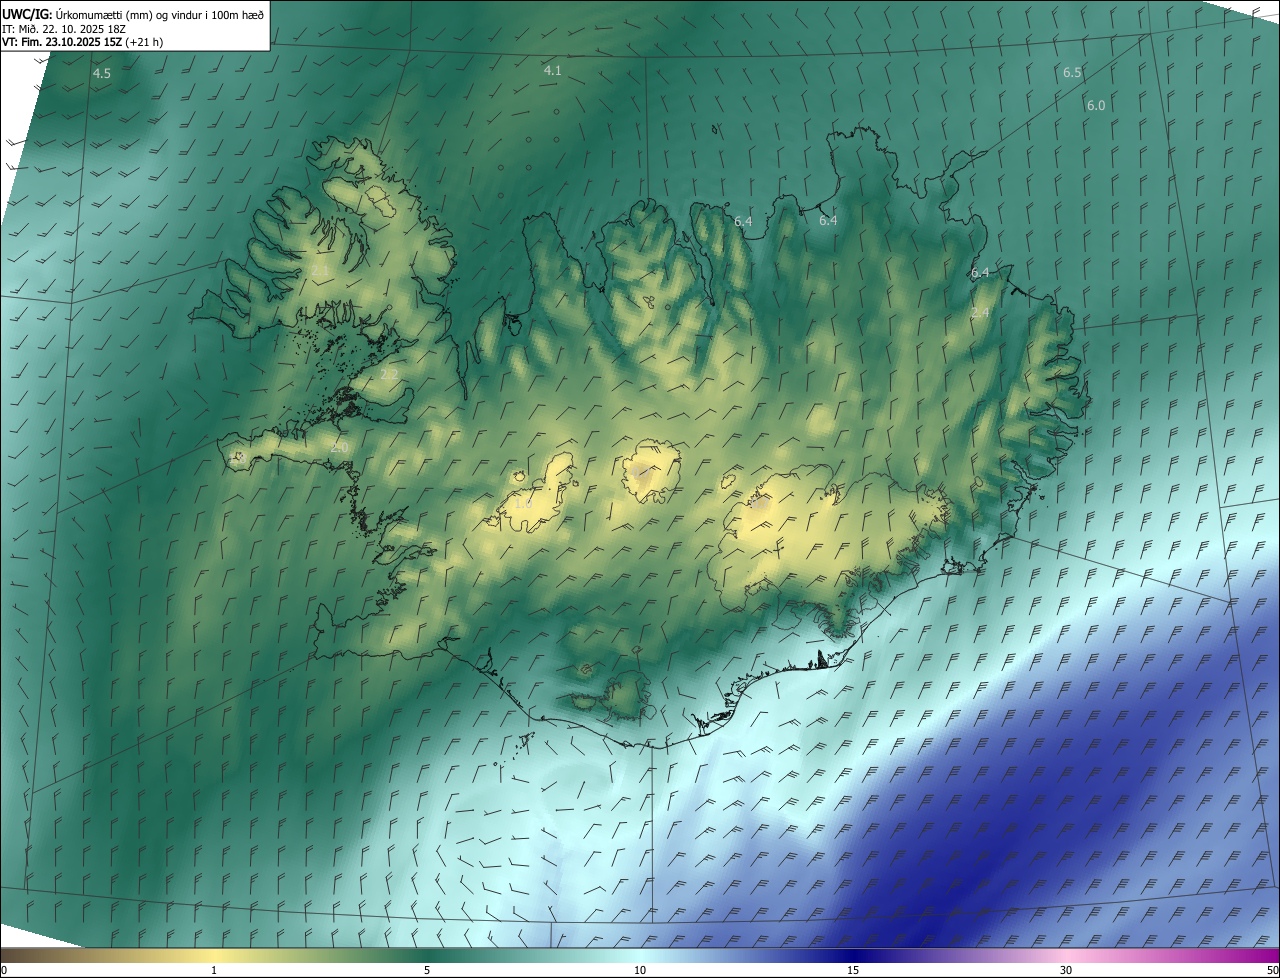
Task: Click the 30 tick label on the color scale
Action: [x=1066, y=970]
